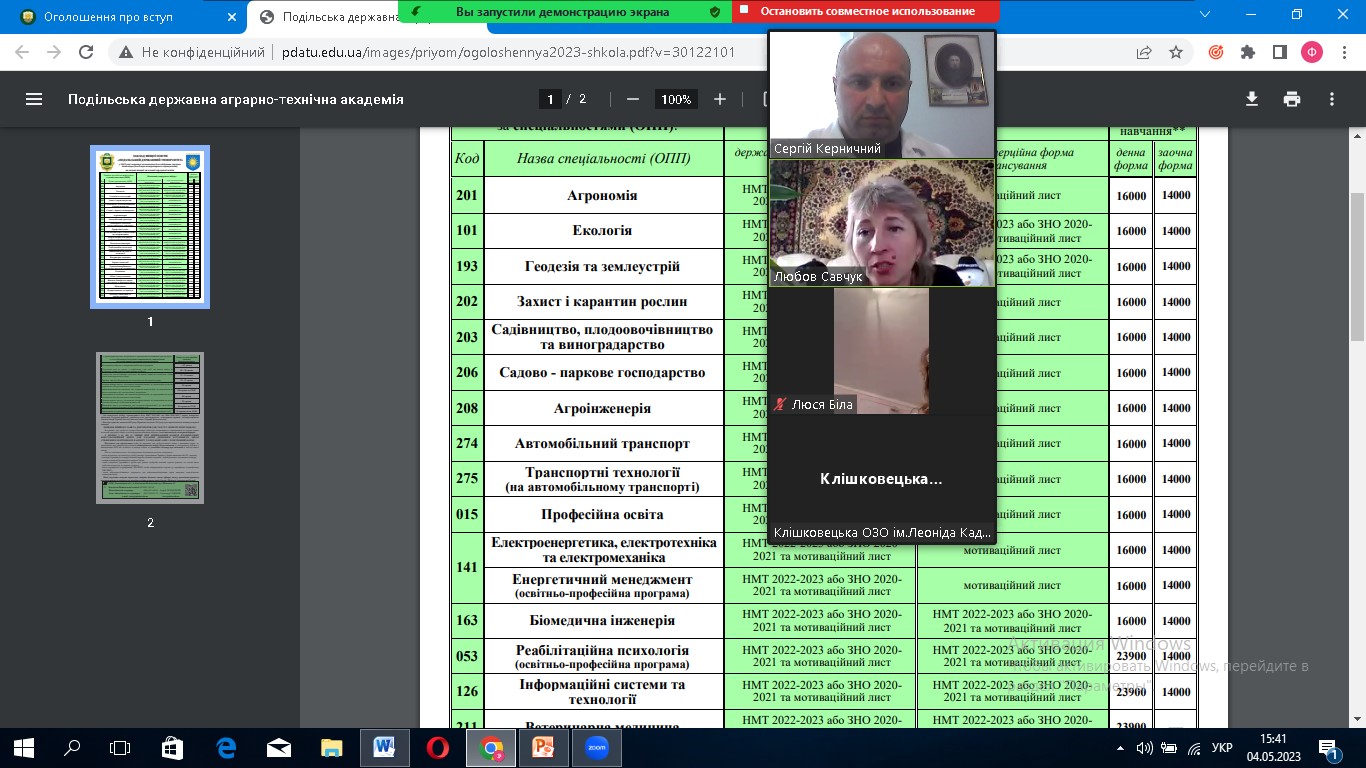This screenshot has height=768, width=1366.
Task: Reload the current page
Action: (86, 52)
